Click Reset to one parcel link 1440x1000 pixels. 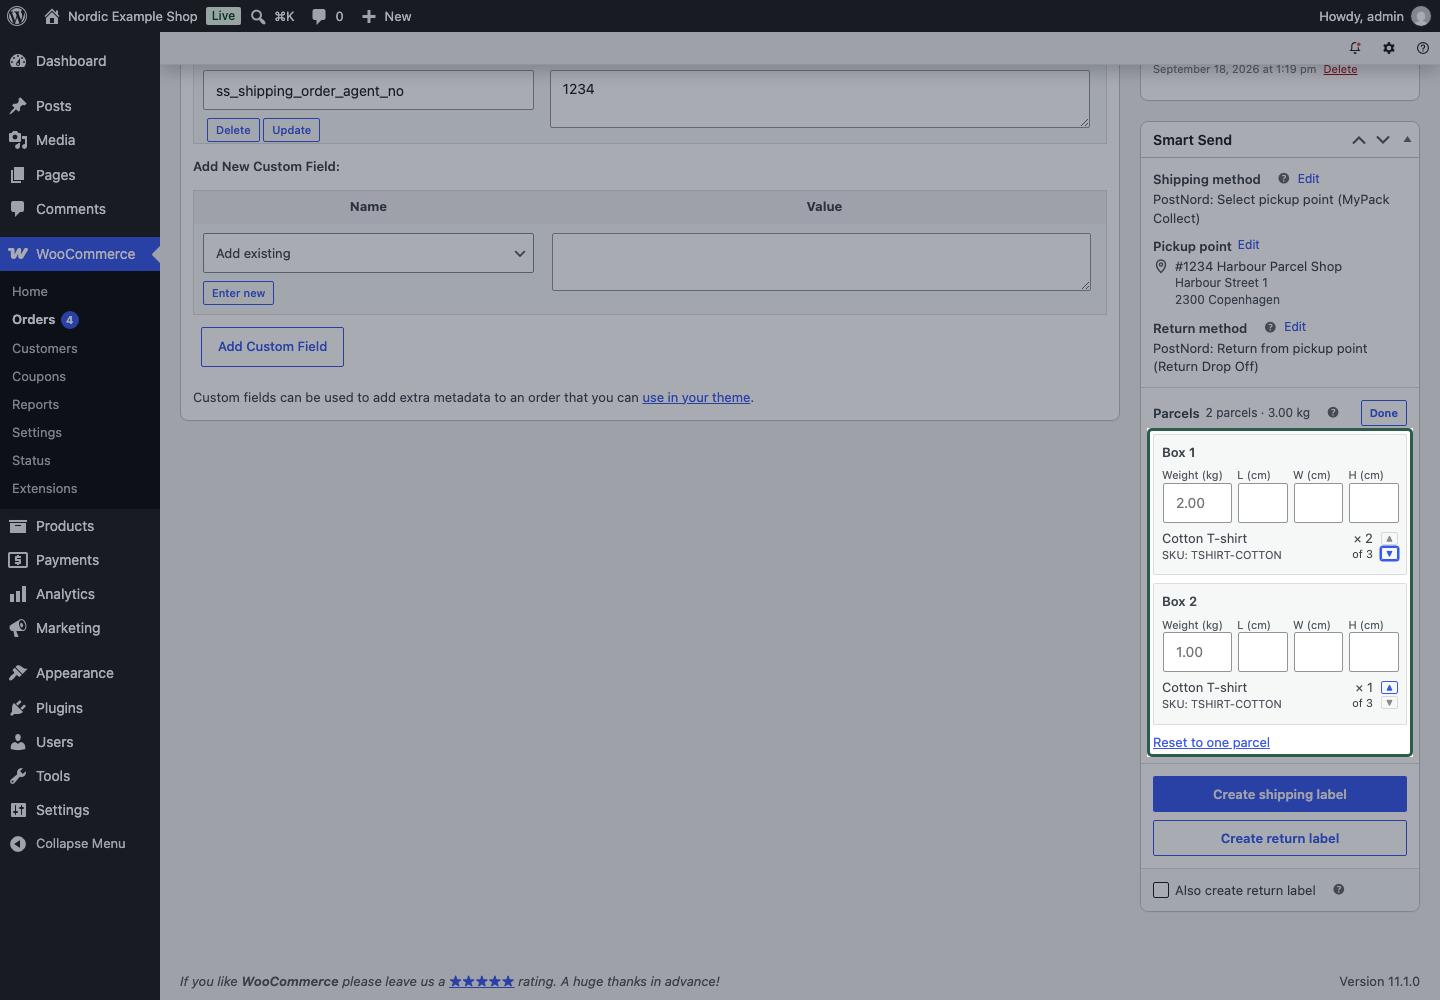point(1211,742)
